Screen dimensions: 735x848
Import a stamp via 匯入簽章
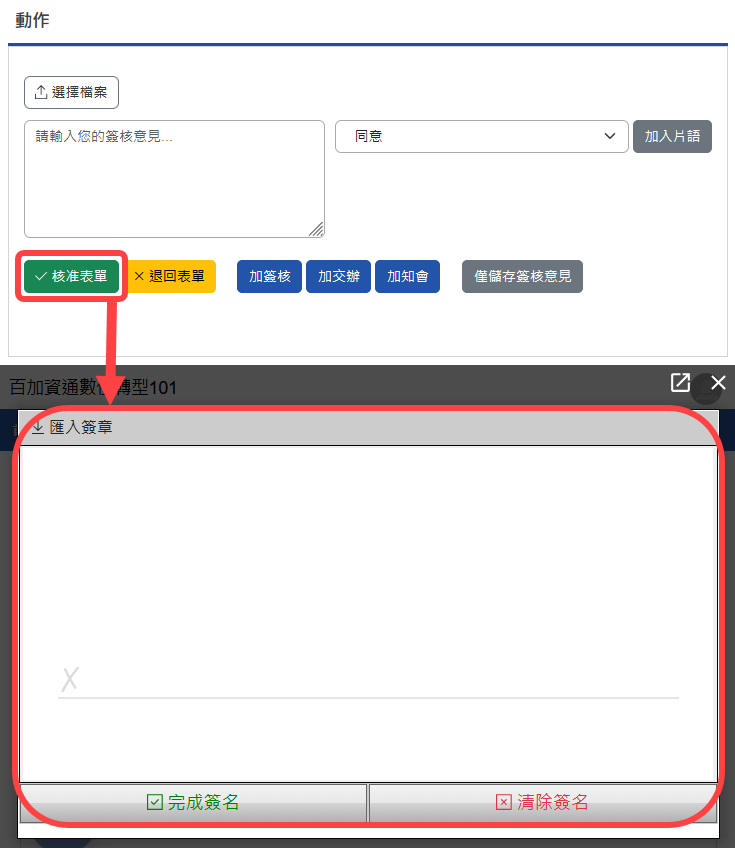click(72, 427)
